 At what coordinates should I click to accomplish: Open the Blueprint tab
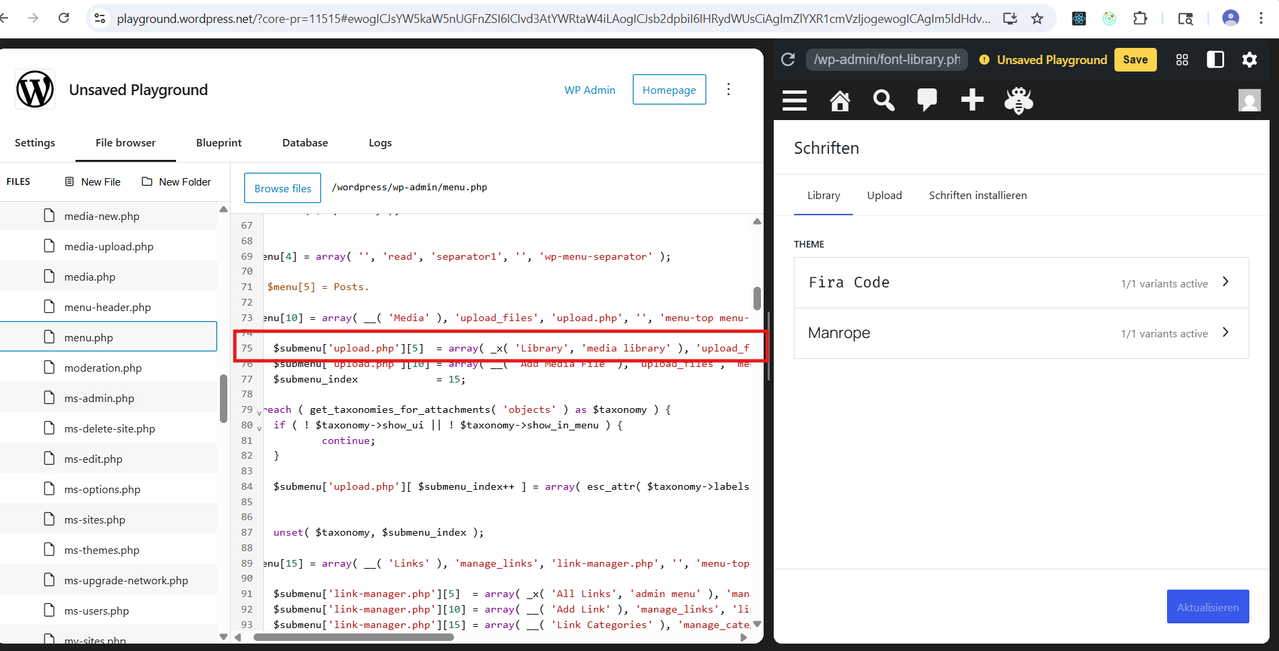(219, 143)
